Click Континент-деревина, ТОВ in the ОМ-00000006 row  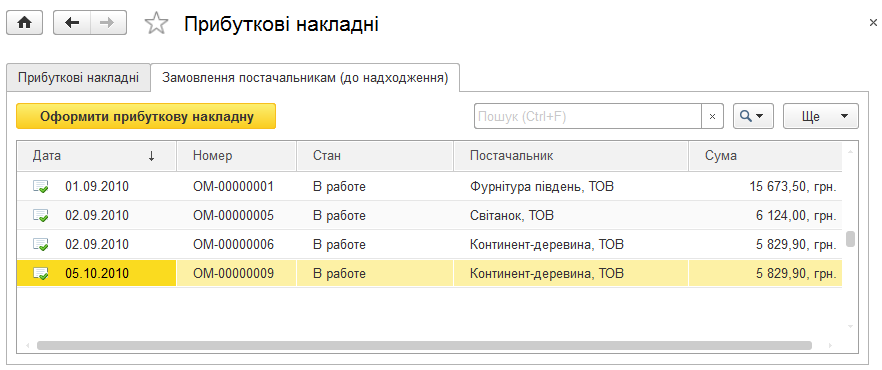click(x=547, y=245)
